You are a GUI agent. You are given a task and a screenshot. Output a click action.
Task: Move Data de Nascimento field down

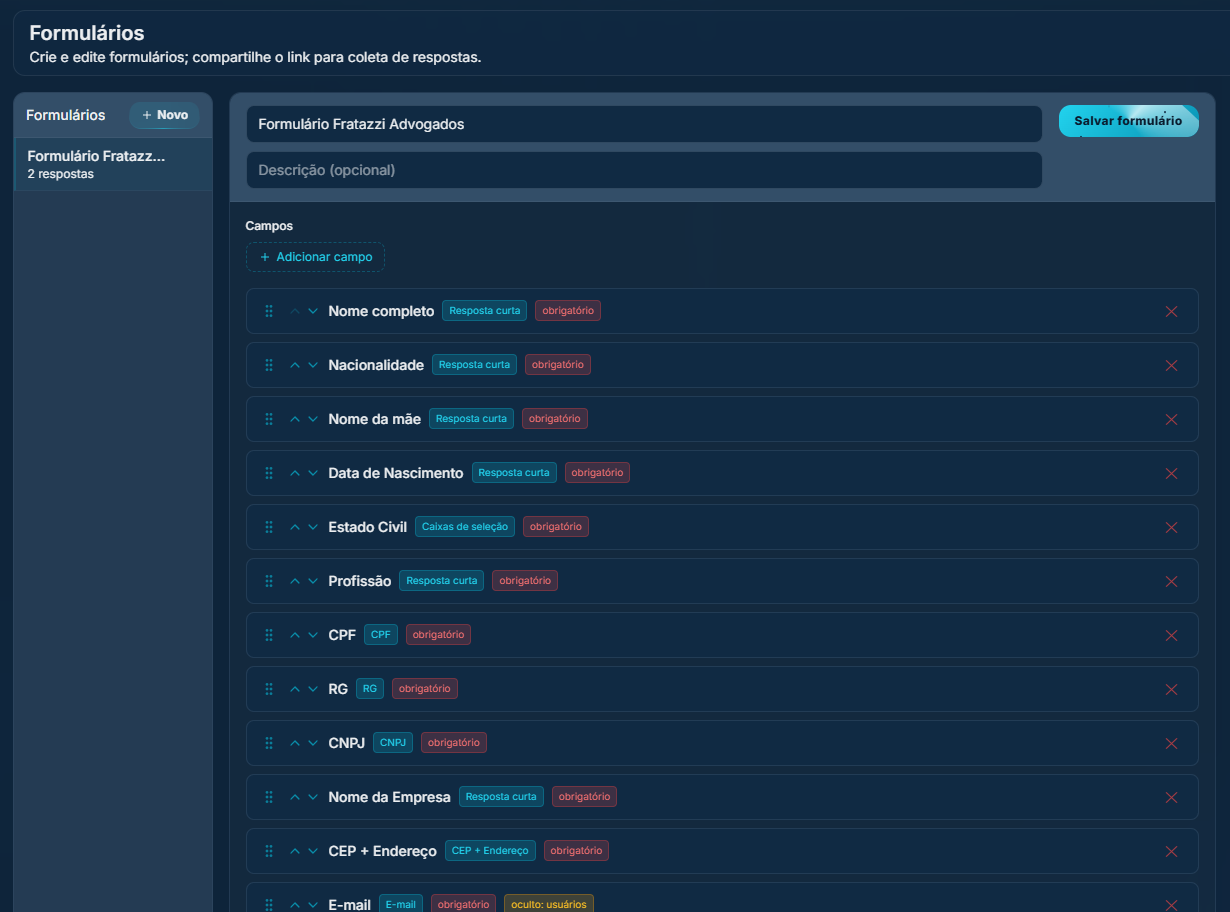click(x=313, y=473)
